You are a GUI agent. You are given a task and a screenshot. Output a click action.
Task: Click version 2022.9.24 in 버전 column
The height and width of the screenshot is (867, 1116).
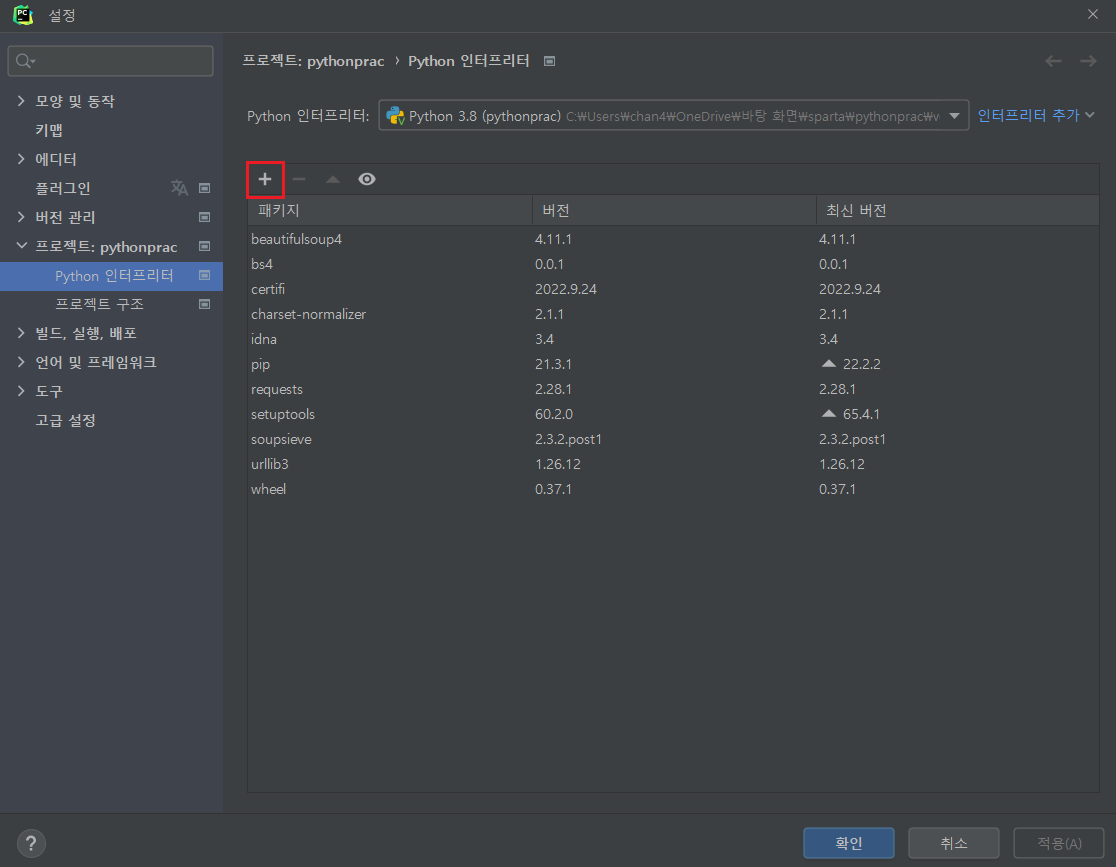click(x=566, y=289)
